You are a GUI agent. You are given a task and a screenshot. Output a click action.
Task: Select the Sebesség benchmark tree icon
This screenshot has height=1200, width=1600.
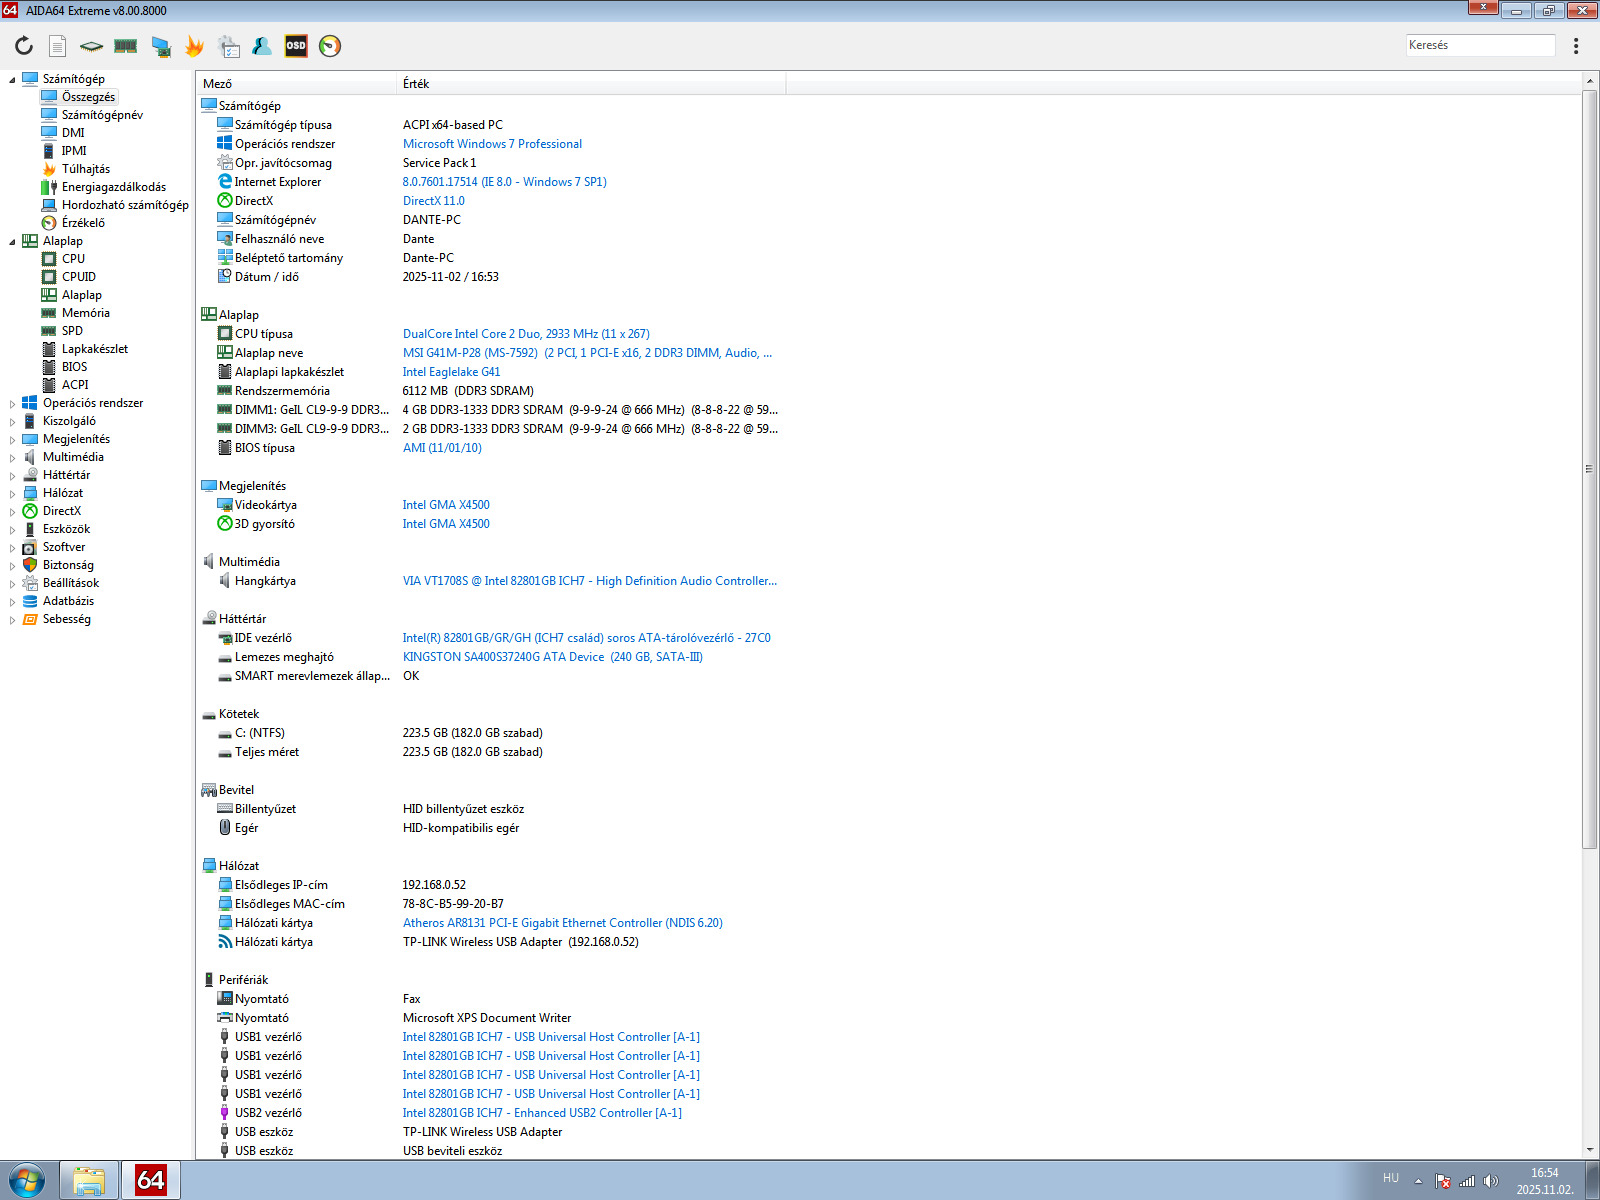click(30, 619)
